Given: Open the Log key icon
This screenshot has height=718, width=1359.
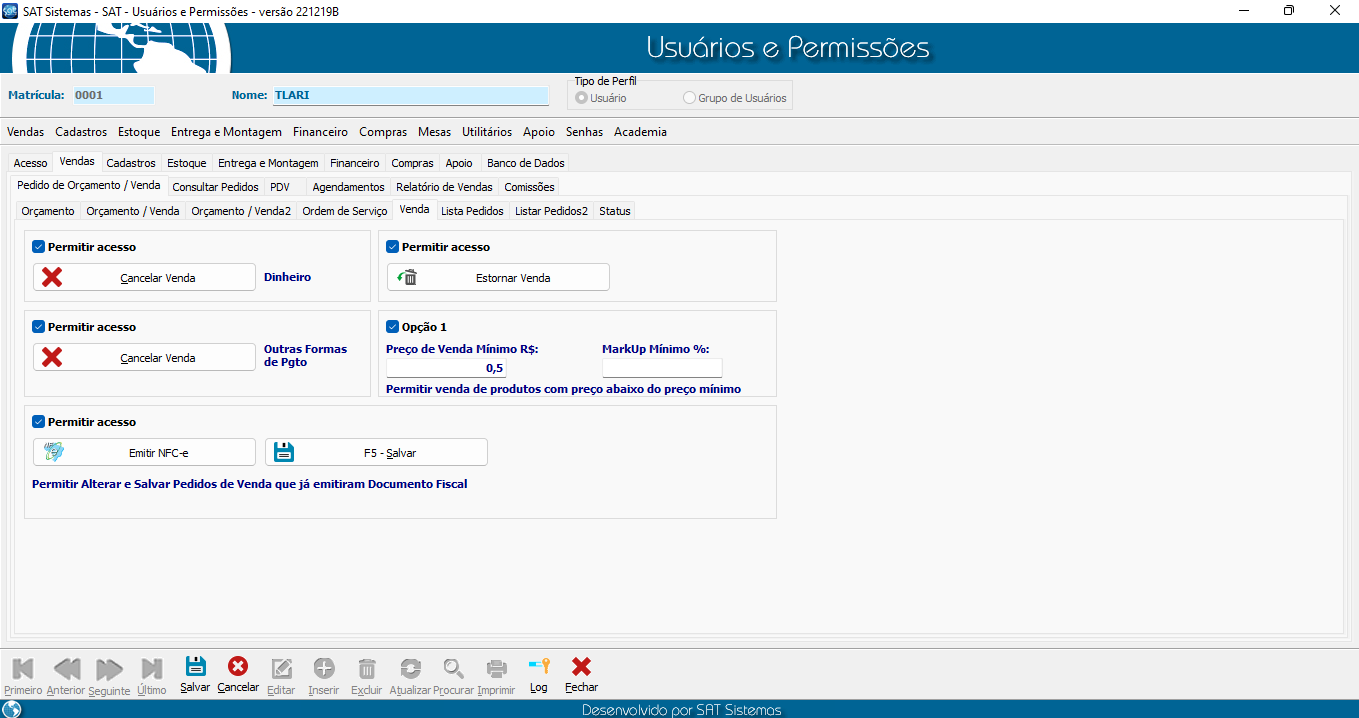Looking at the screenshot, I should (x=539, y=667).
